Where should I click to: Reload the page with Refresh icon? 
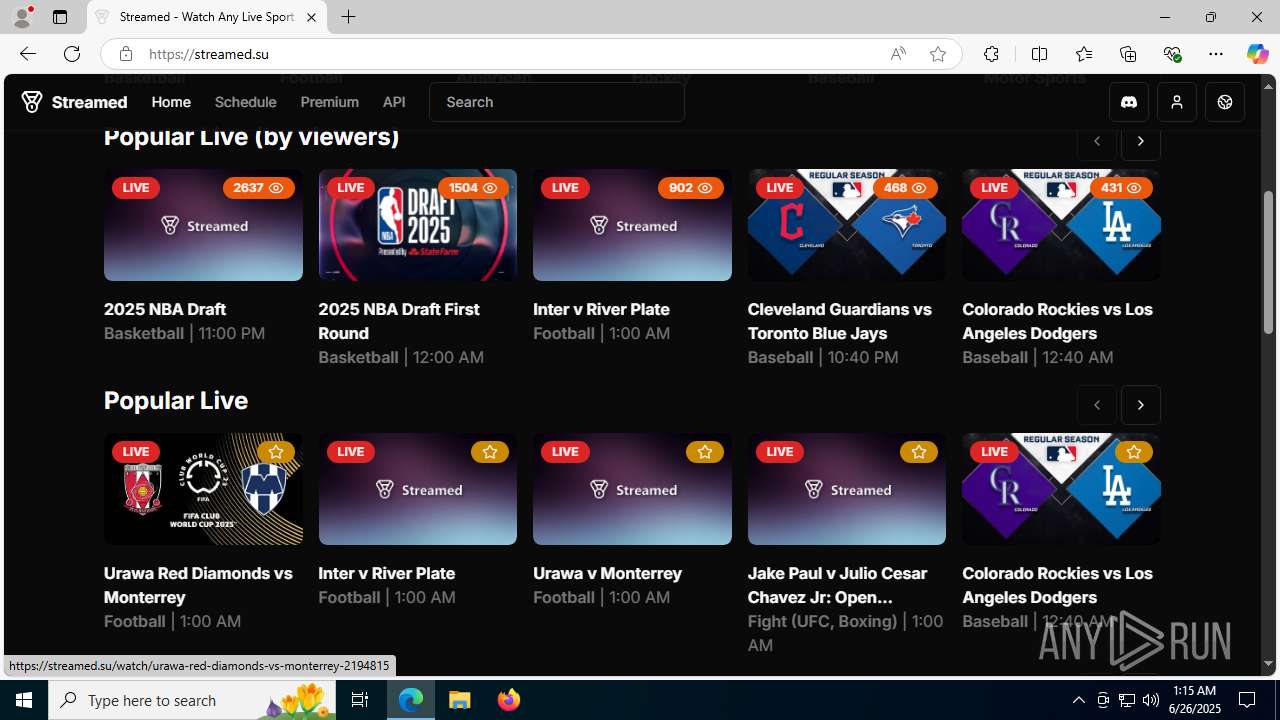coord(72,54)
